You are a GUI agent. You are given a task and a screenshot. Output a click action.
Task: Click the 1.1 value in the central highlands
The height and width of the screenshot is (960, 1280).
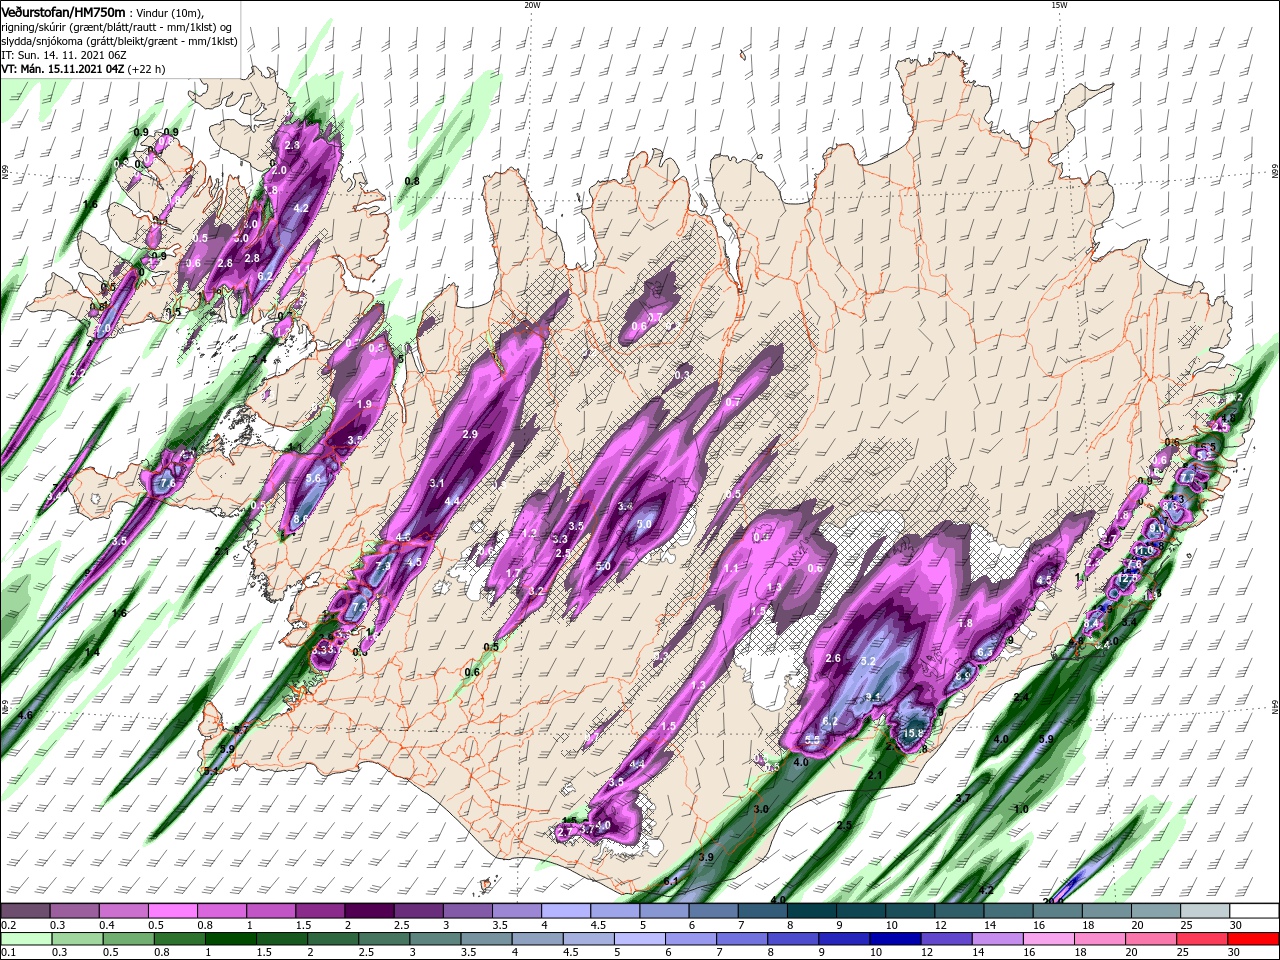point(730,568)
